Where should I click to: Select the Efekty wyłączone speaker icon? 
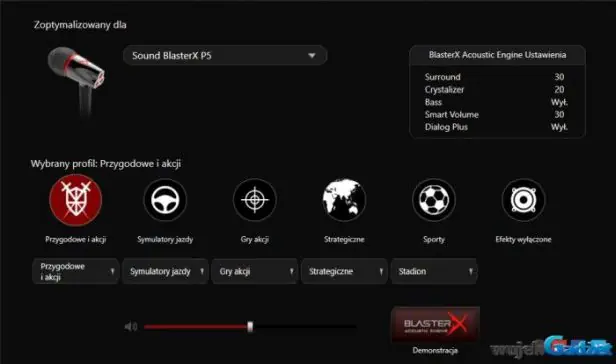(523, 200)
